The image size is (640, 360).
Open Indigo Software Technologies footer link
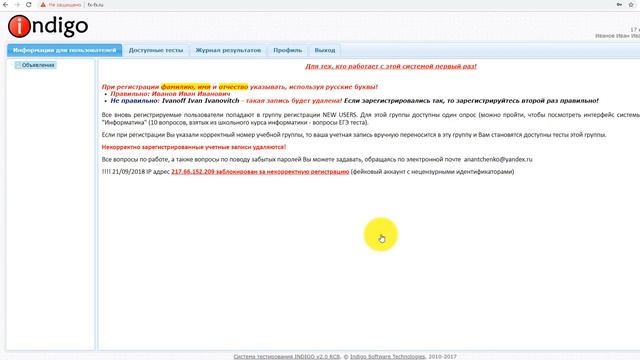tap(387, 357)
